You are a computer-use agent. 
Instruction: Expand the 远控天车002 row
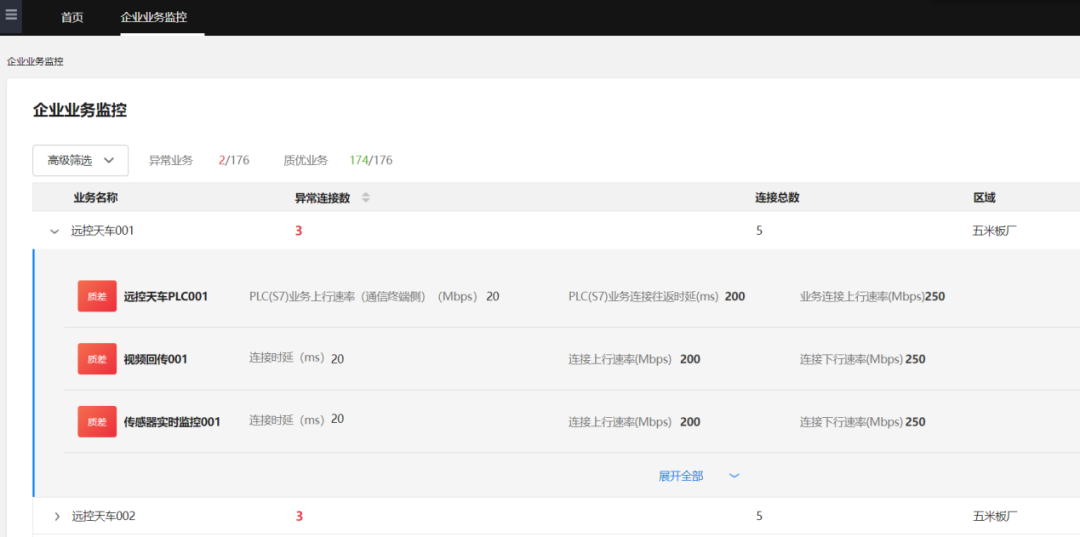(x=57, y=516)
